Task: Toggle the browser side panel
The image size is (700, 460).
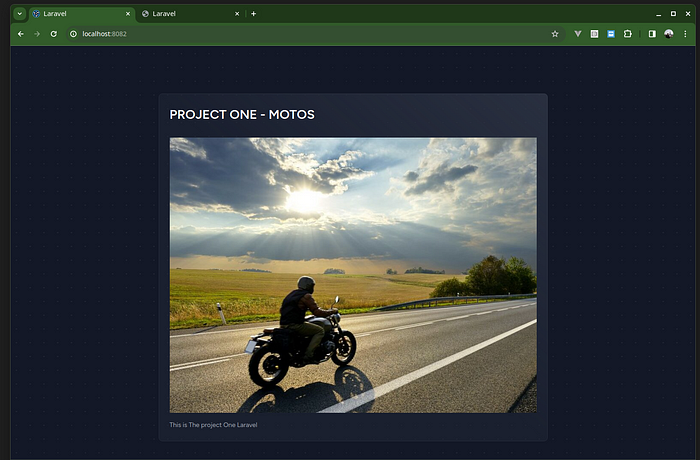Action: tap(652, 34)
